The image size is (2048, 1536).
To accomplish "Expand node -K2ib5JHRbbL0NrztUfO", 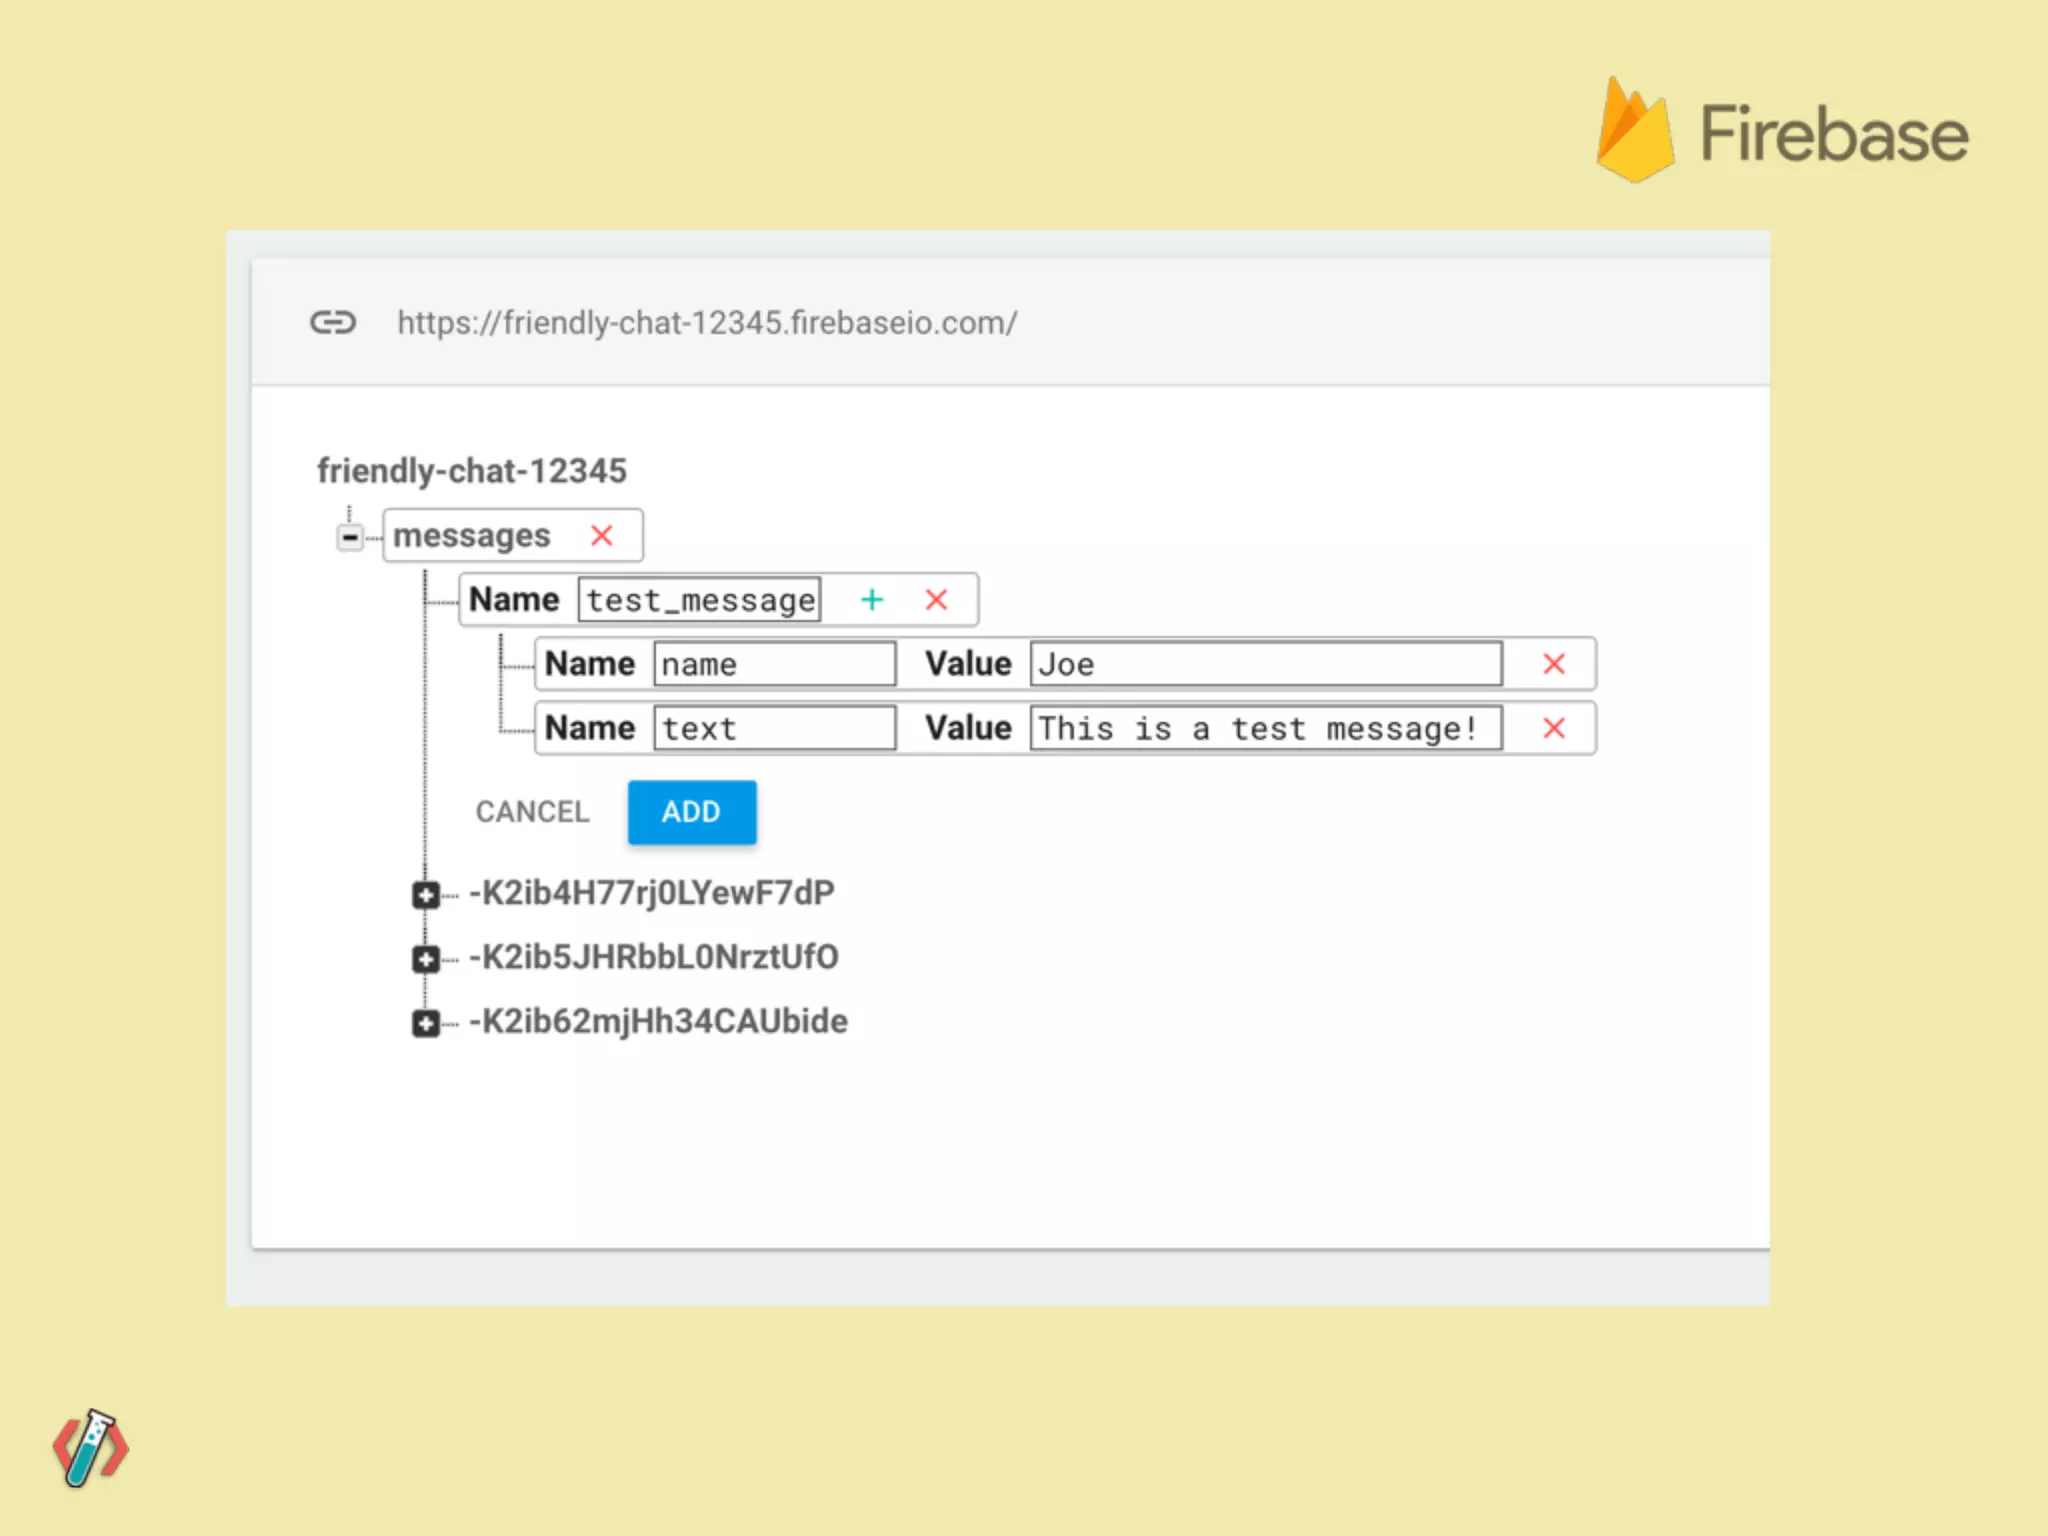I will tap(425, 958).
